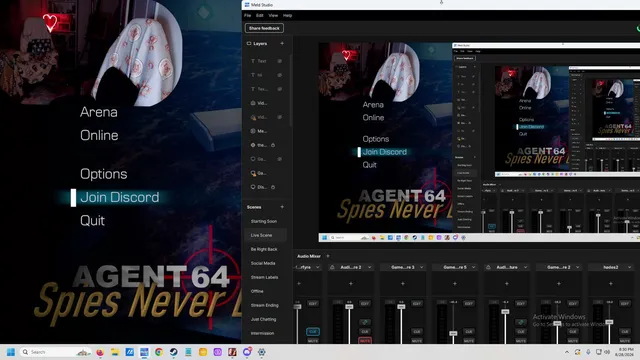Screen dimensions: 640x360
Task: Open Firefox from the taskbar
Action: (x=100, y=352)
